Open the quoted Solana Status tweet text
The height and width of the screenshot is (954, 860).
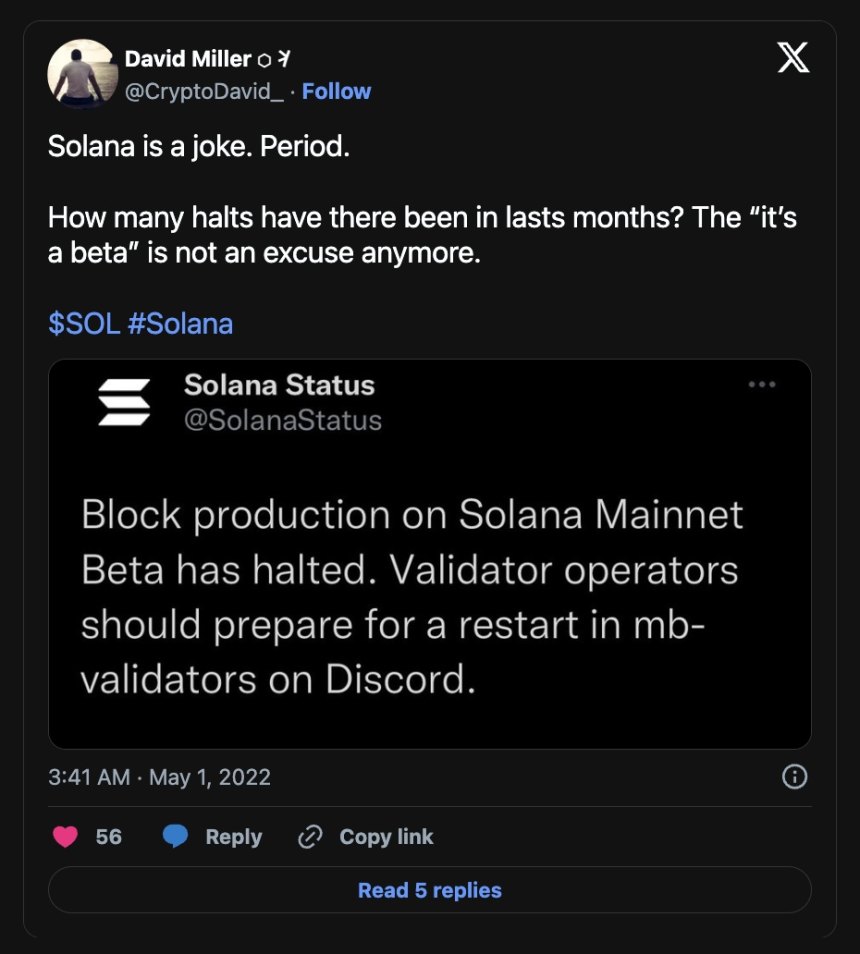(x=412, y=597)
